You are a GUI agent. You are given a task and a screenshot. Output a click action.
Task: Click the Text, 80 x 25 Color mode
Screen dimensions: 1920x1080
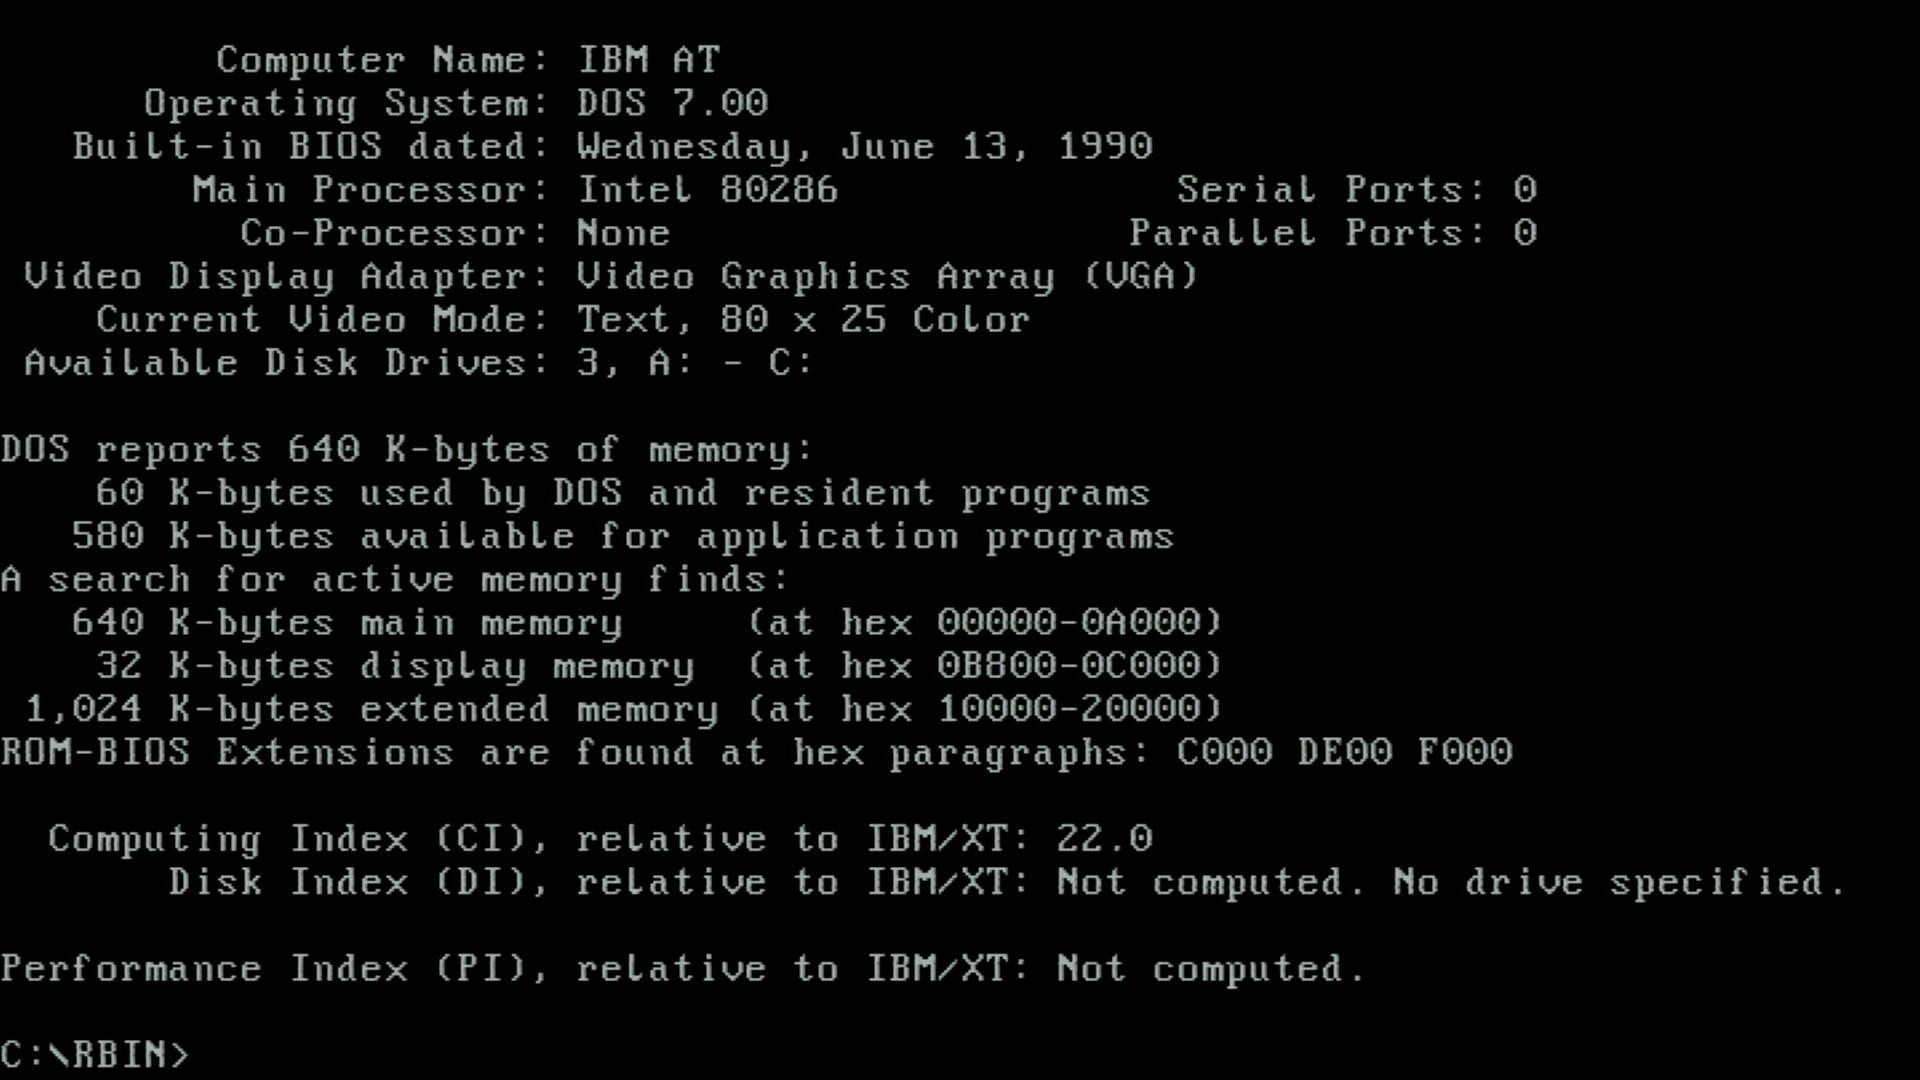[x=804, y=320]
